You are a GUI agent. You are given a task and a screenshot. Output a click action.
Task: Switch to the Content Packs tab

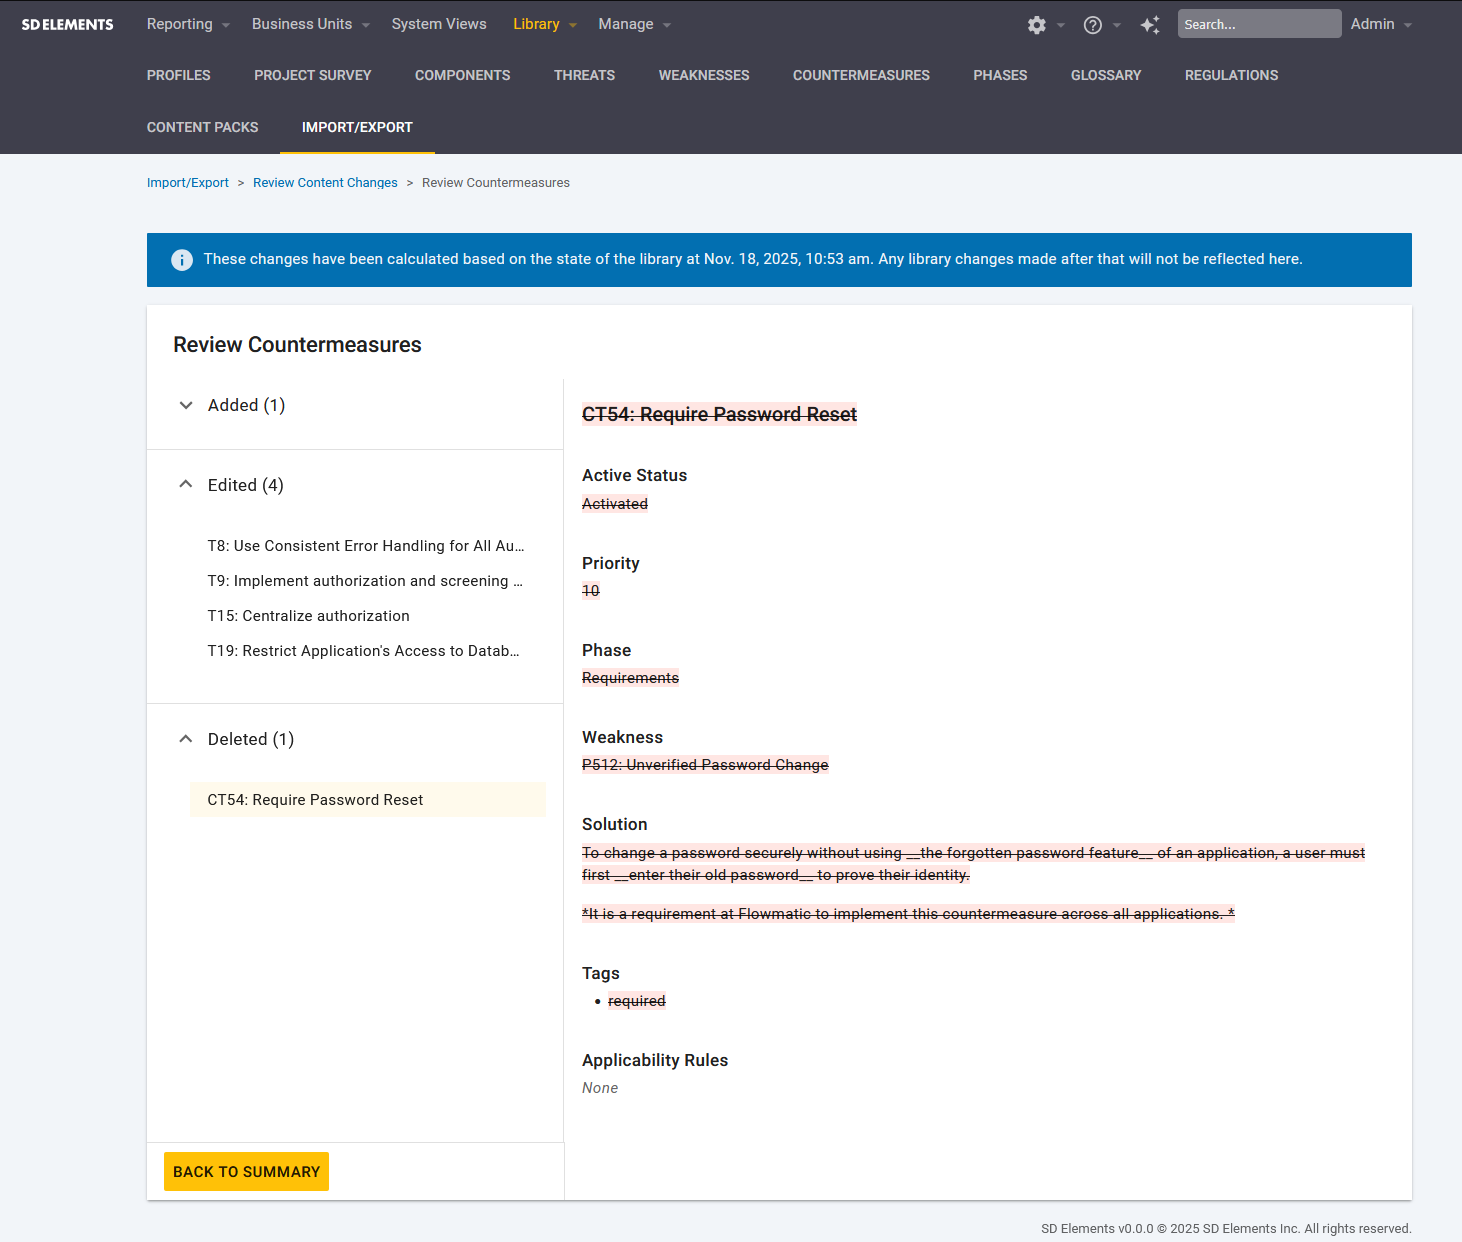[x=202, y=127]
